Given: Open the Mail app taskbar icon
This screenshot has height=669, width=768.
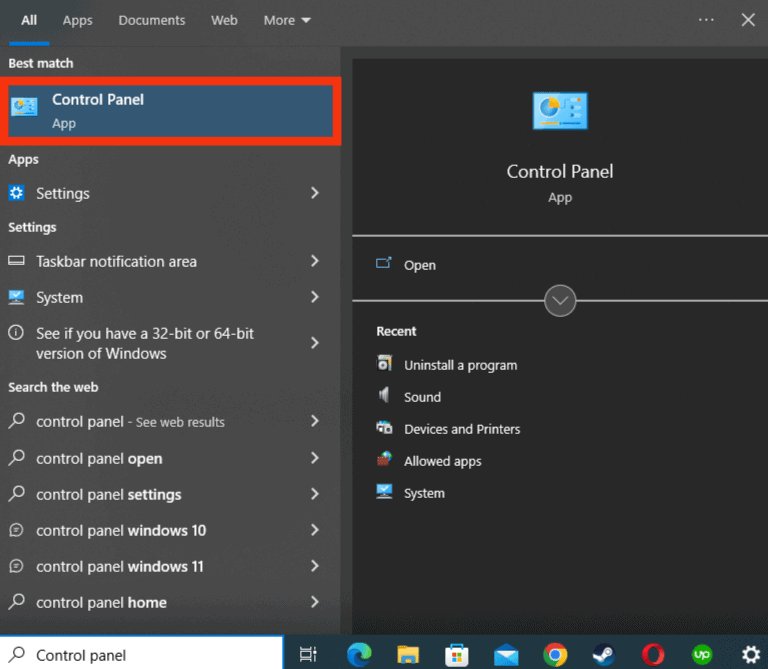Looking at the screenshot, I should point(506,654).
